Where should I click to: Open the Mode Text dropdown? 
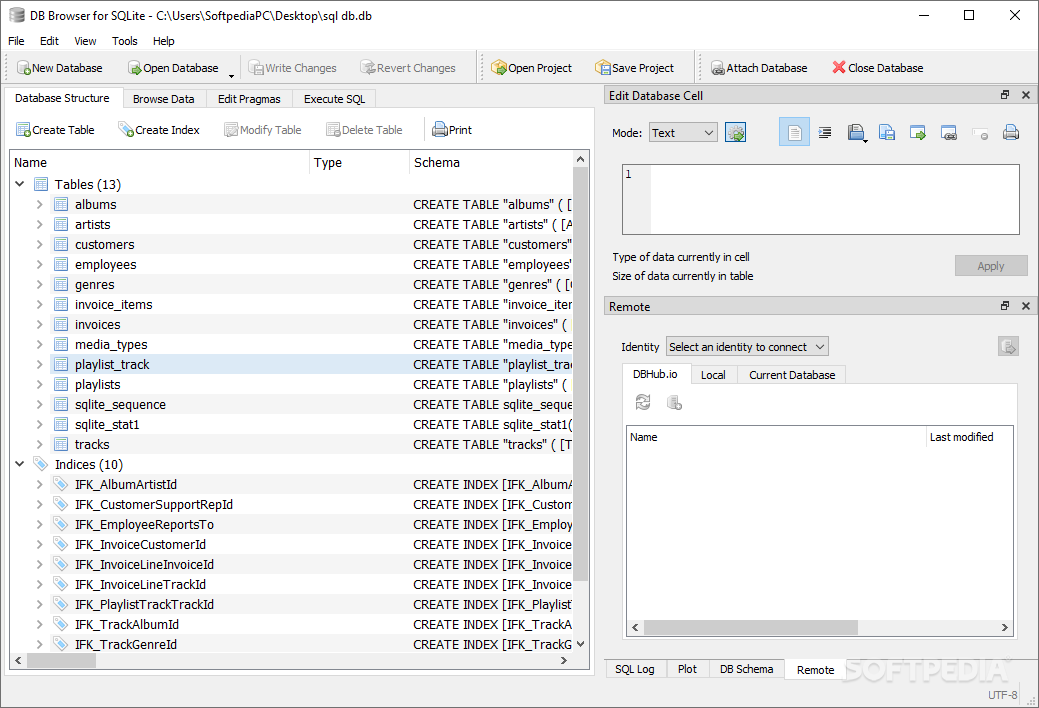point(683,133)
